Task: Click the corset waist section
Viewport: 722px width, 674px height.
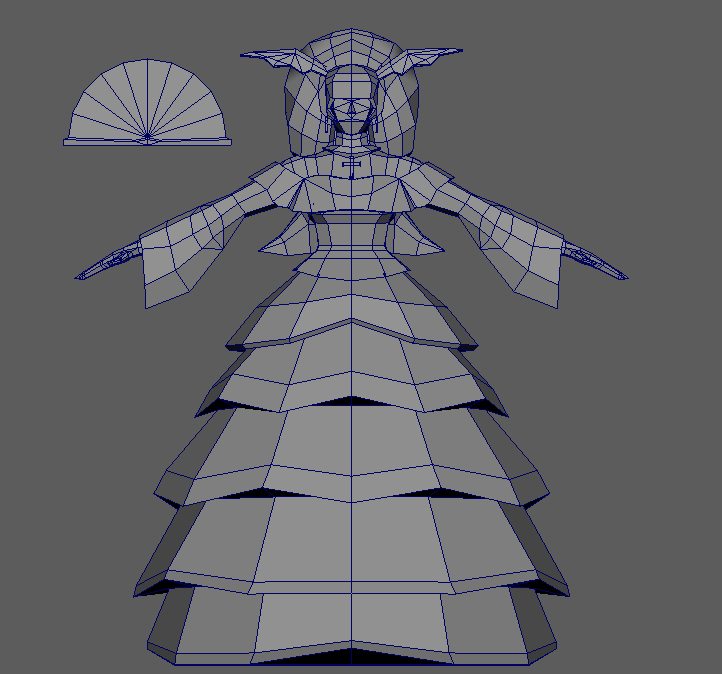Action: 350,235
